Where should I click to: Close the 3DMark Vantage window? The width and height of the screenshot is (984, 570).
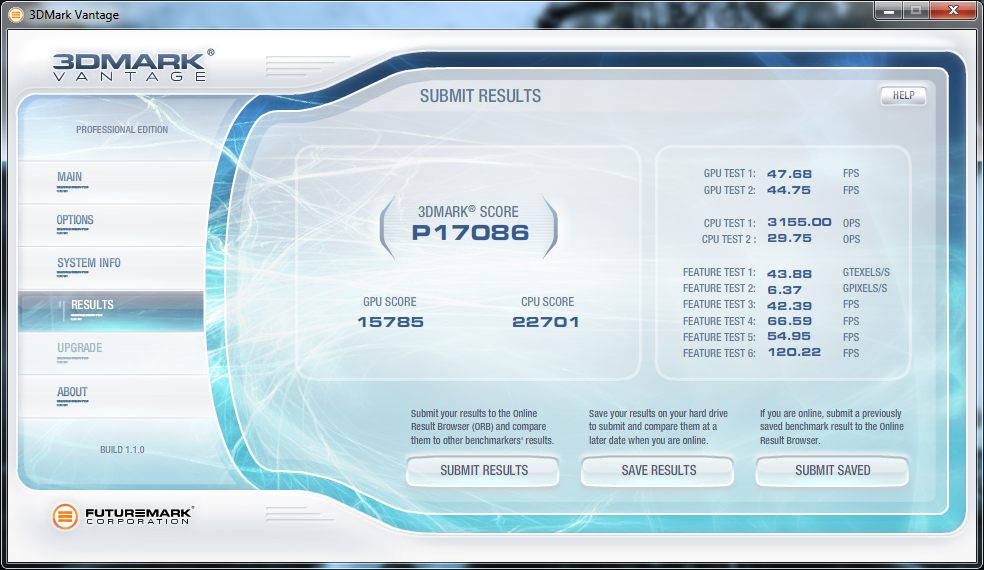click(x=953, y=10)
